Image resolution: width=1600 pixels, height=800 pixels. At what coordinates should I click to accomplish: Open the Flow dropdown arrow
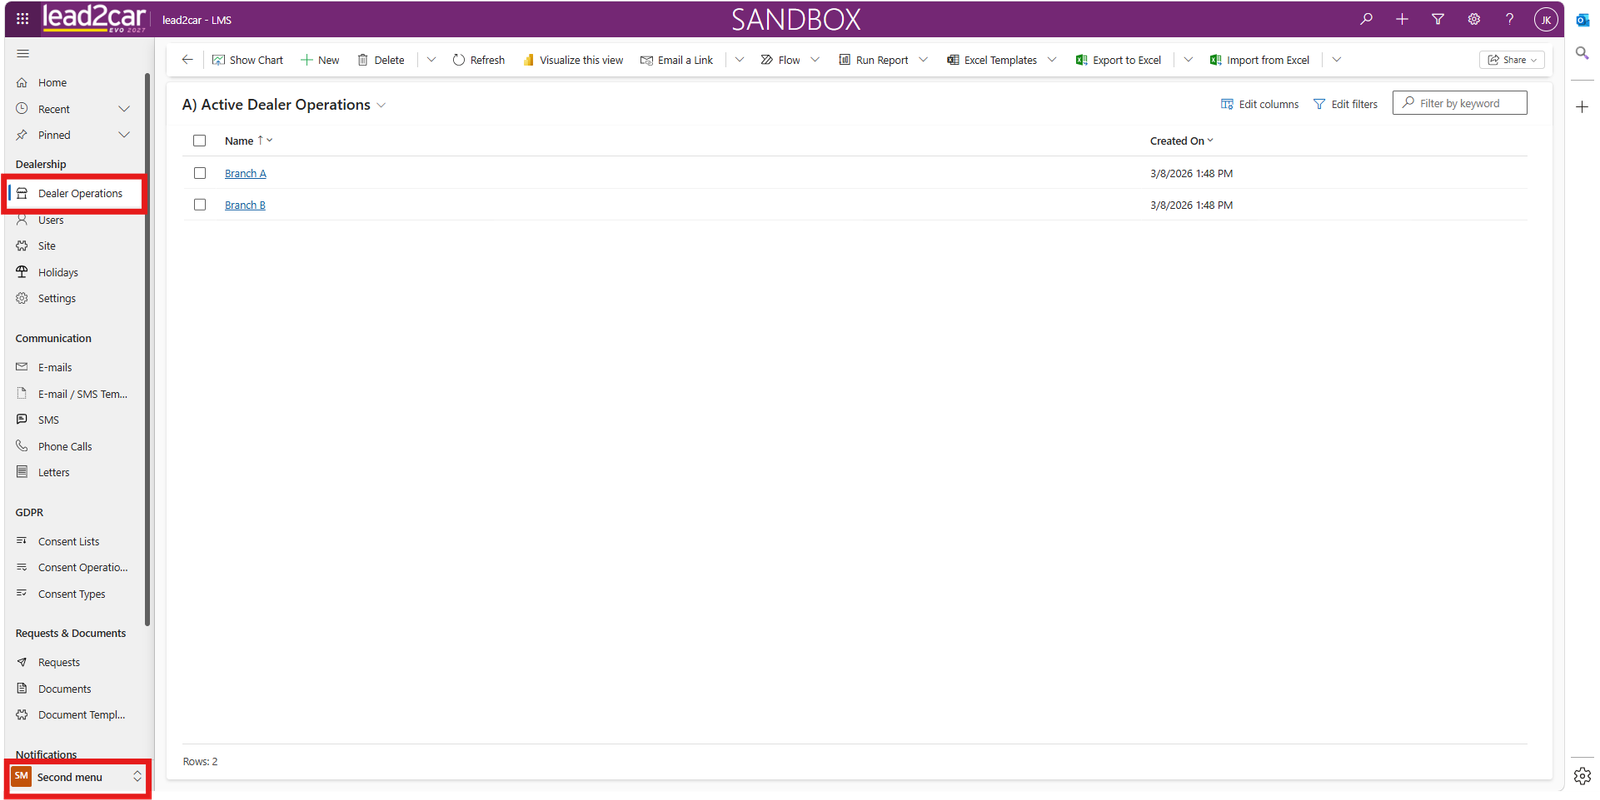(815, 60)
